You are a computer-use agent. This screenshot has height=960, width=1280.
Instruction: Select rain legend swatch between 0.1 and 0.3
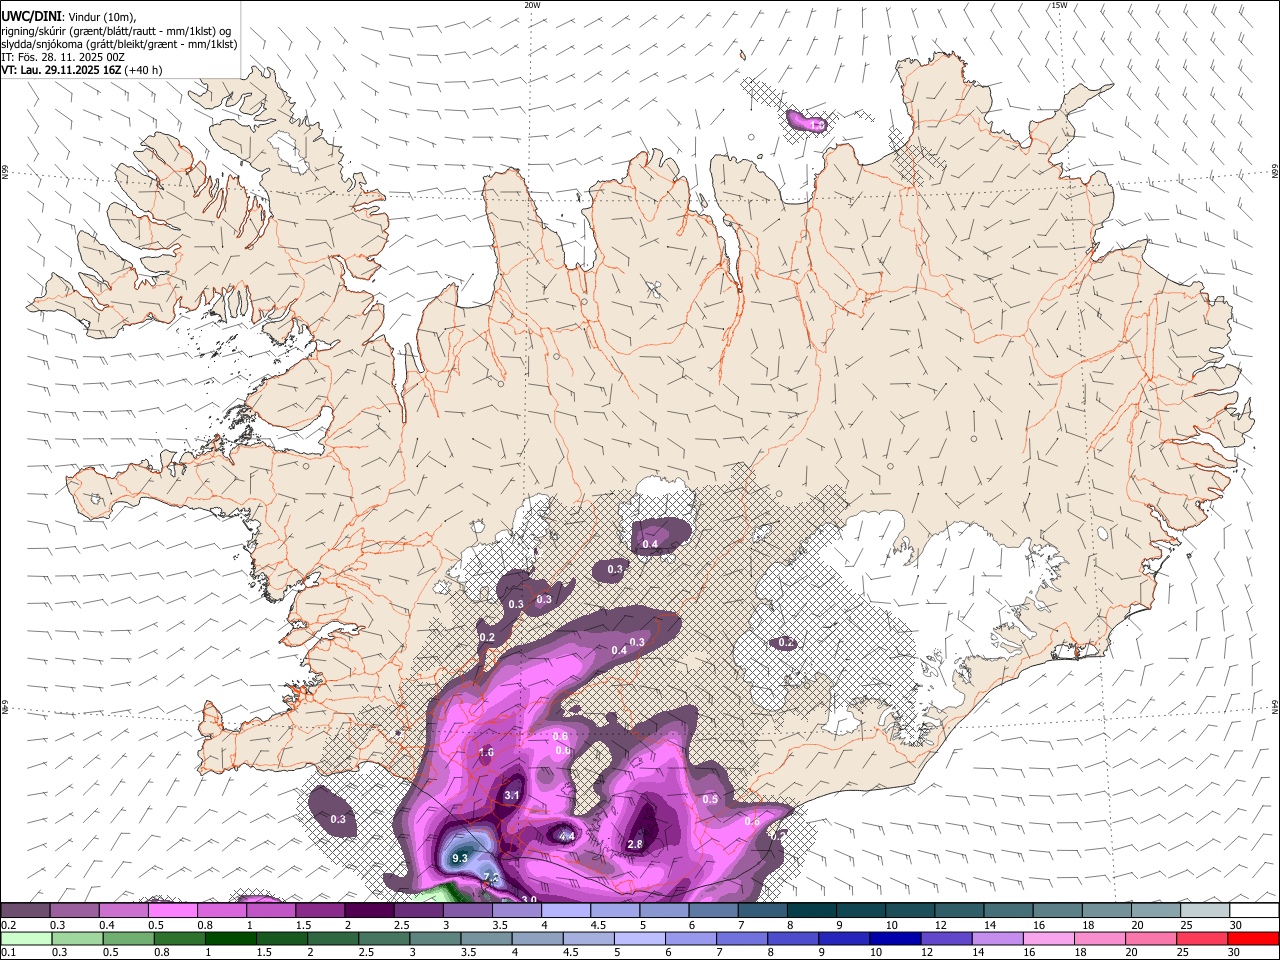(x=25, y=938)
